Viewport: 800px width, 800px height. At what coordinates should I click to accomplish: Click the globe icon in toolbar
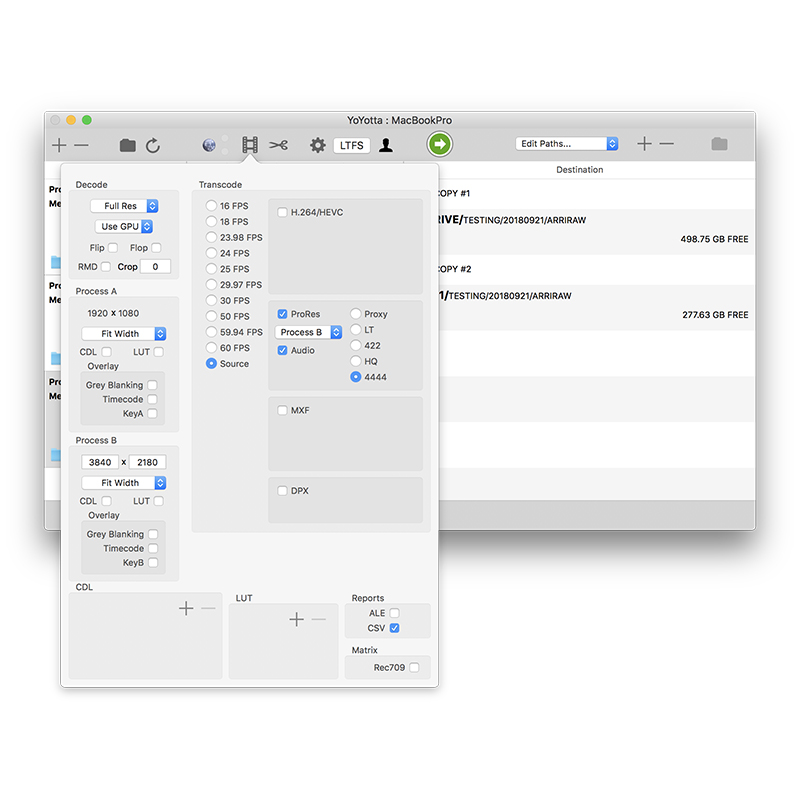coord(209,145)
